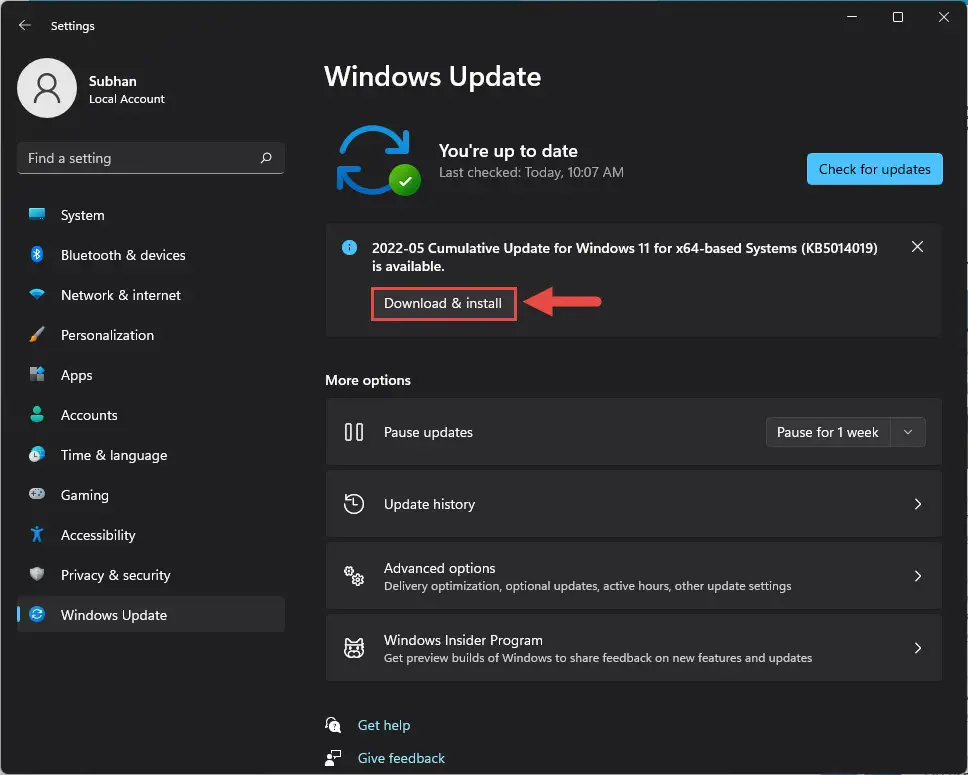This screenshot has width=968, height=775.
Task: Click the Accounts person icon
Action: tap(37, 414)
